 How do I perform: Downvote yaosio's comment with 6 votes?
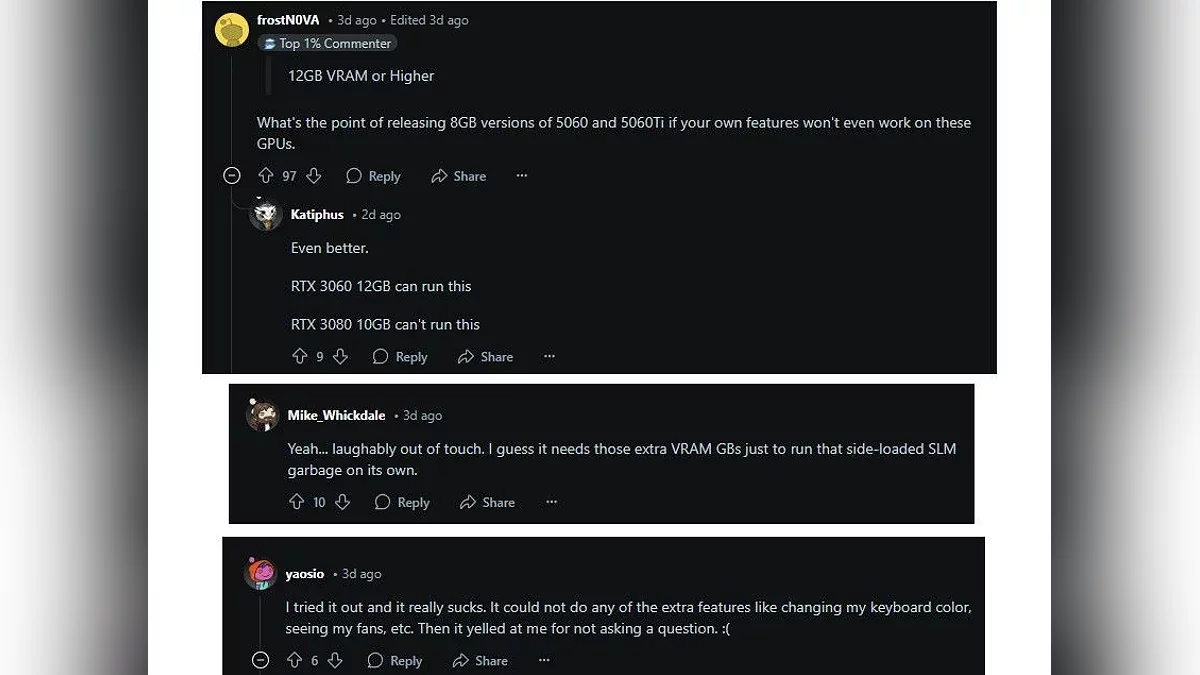335,660
